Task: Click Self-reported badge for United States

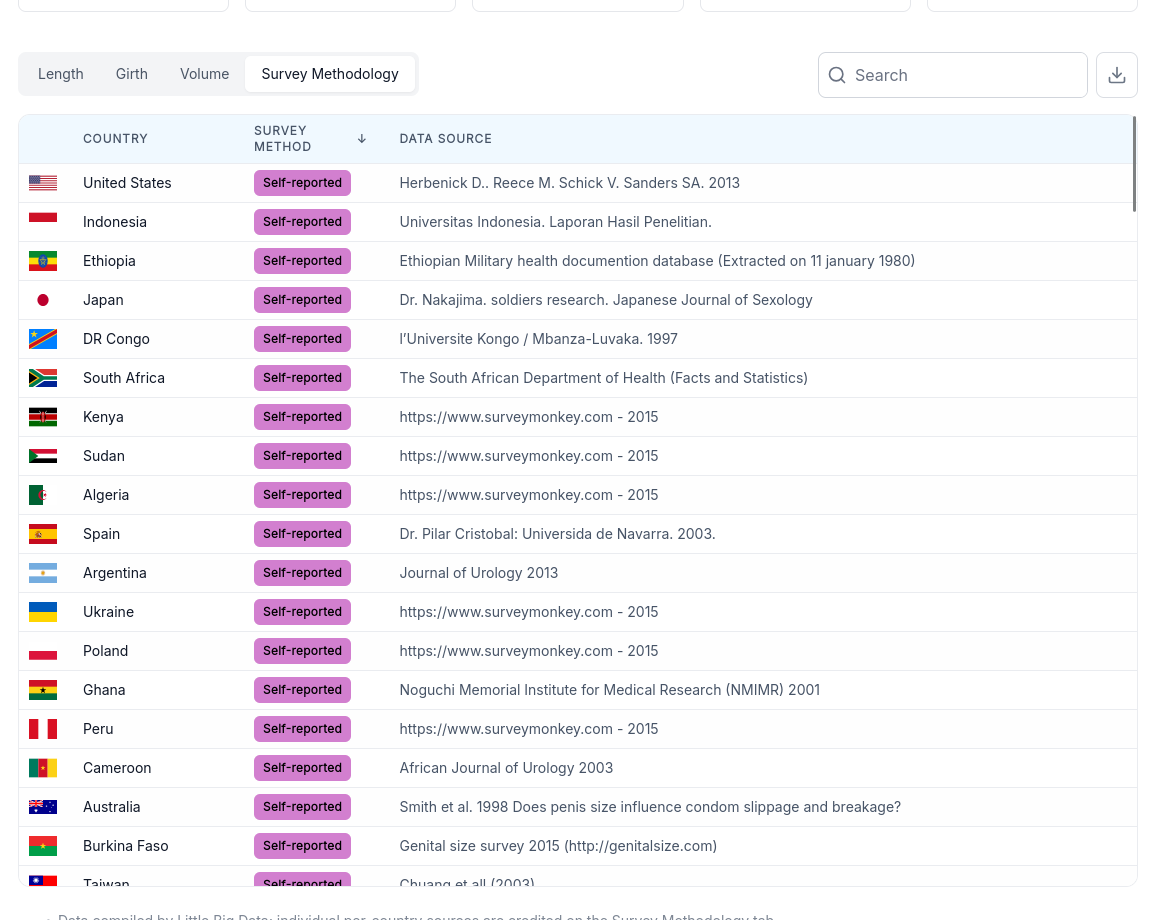Action: click(x=302, y=183)
